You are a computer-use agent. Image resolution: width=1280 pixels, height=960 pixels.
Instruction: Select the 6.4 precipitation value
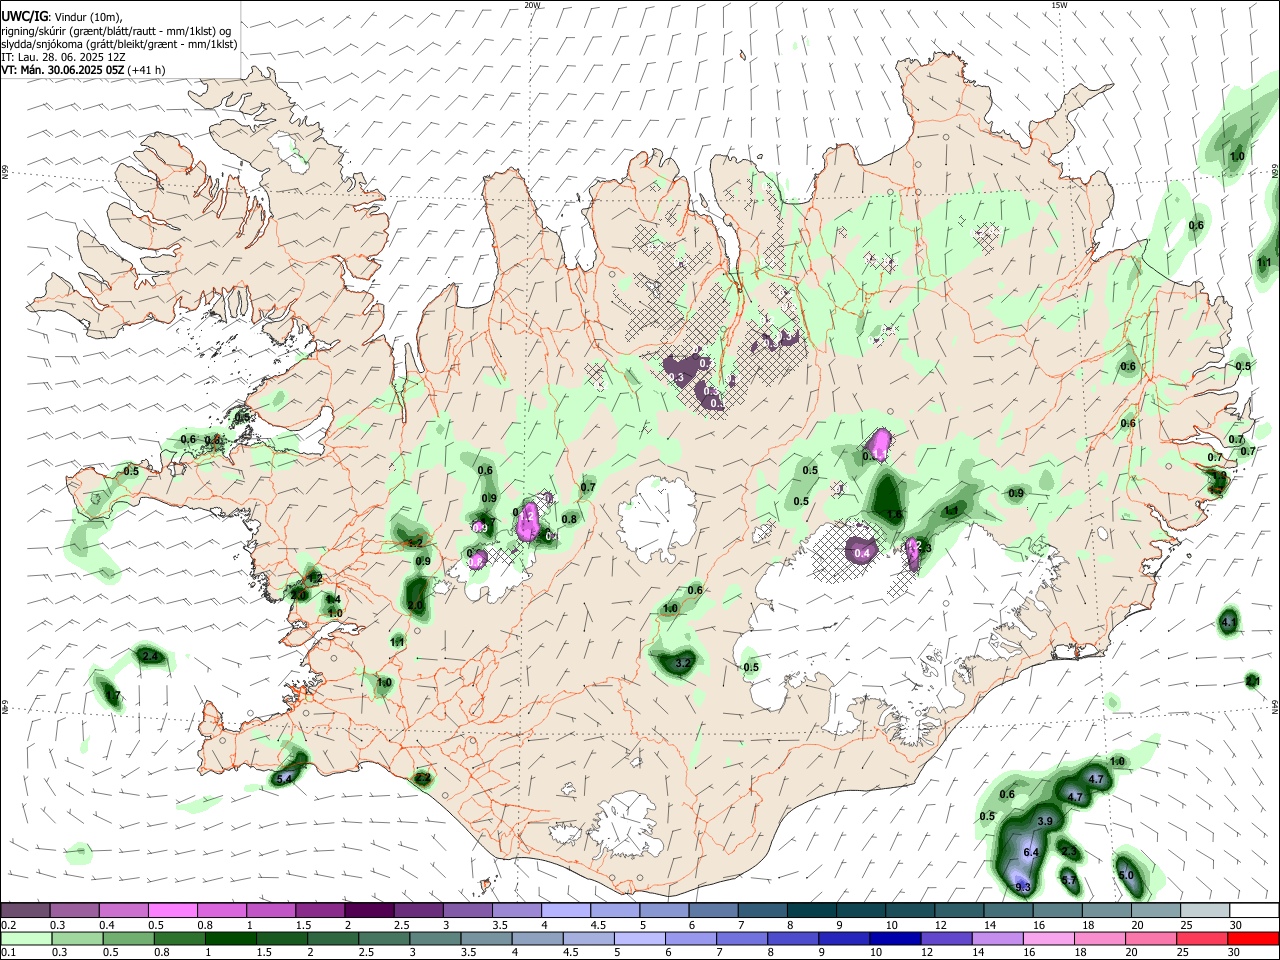pos(1032,852)
